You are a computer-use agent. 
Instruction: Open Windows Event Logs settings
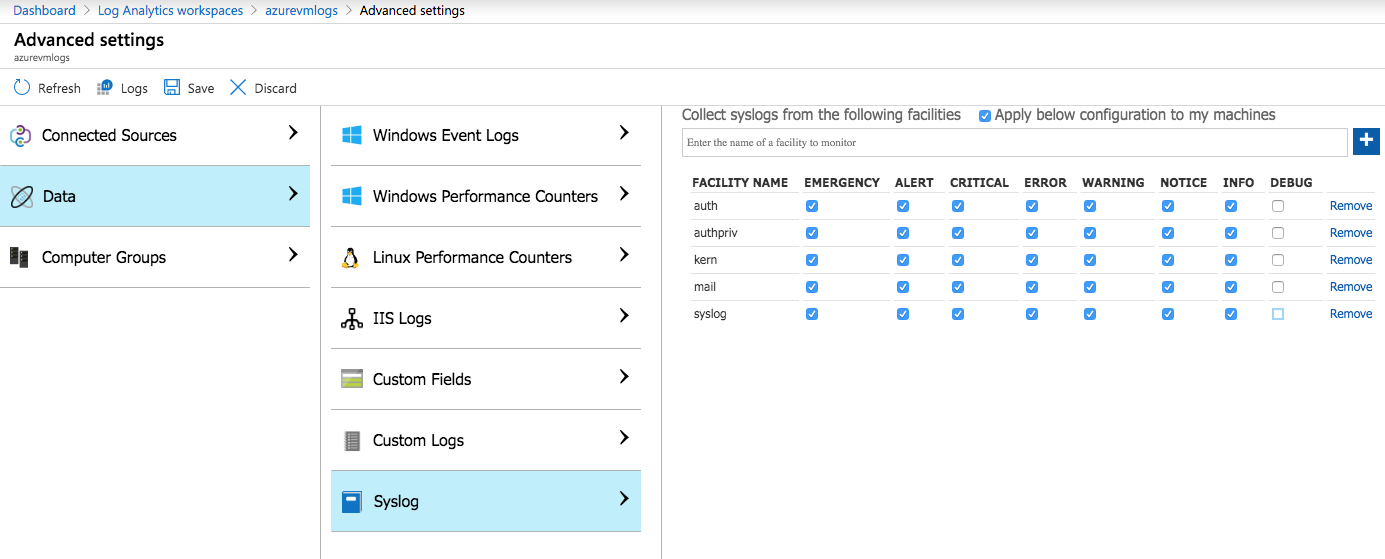tap(486, 135)
